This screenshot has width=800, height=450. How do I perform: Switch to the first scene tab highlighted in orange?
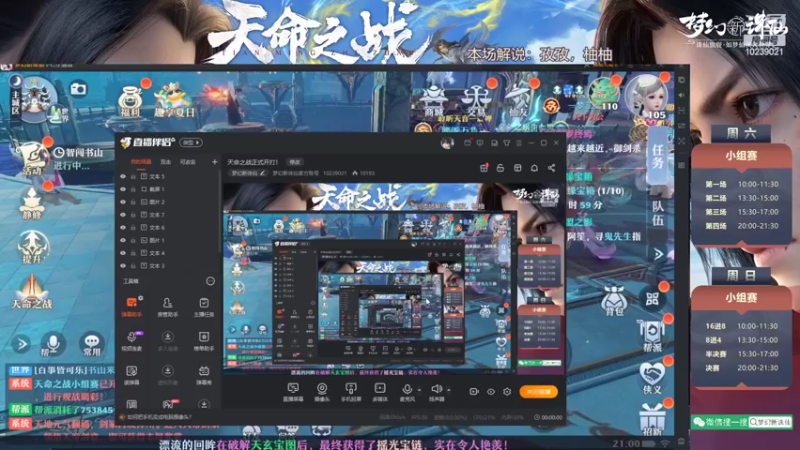pos(141,162)
